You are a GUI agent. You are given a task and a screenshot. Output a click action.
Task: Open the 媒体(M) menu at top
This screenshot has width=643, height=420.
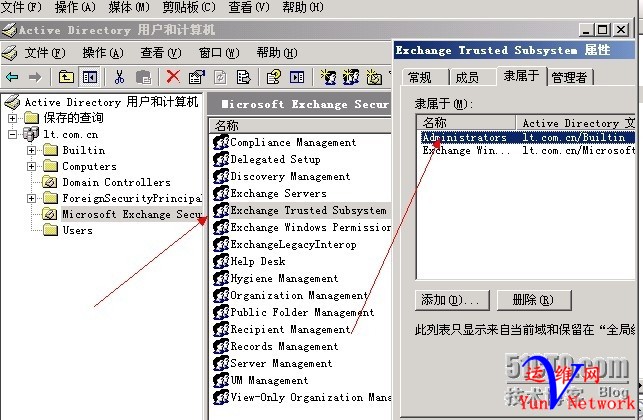(129, 7)
